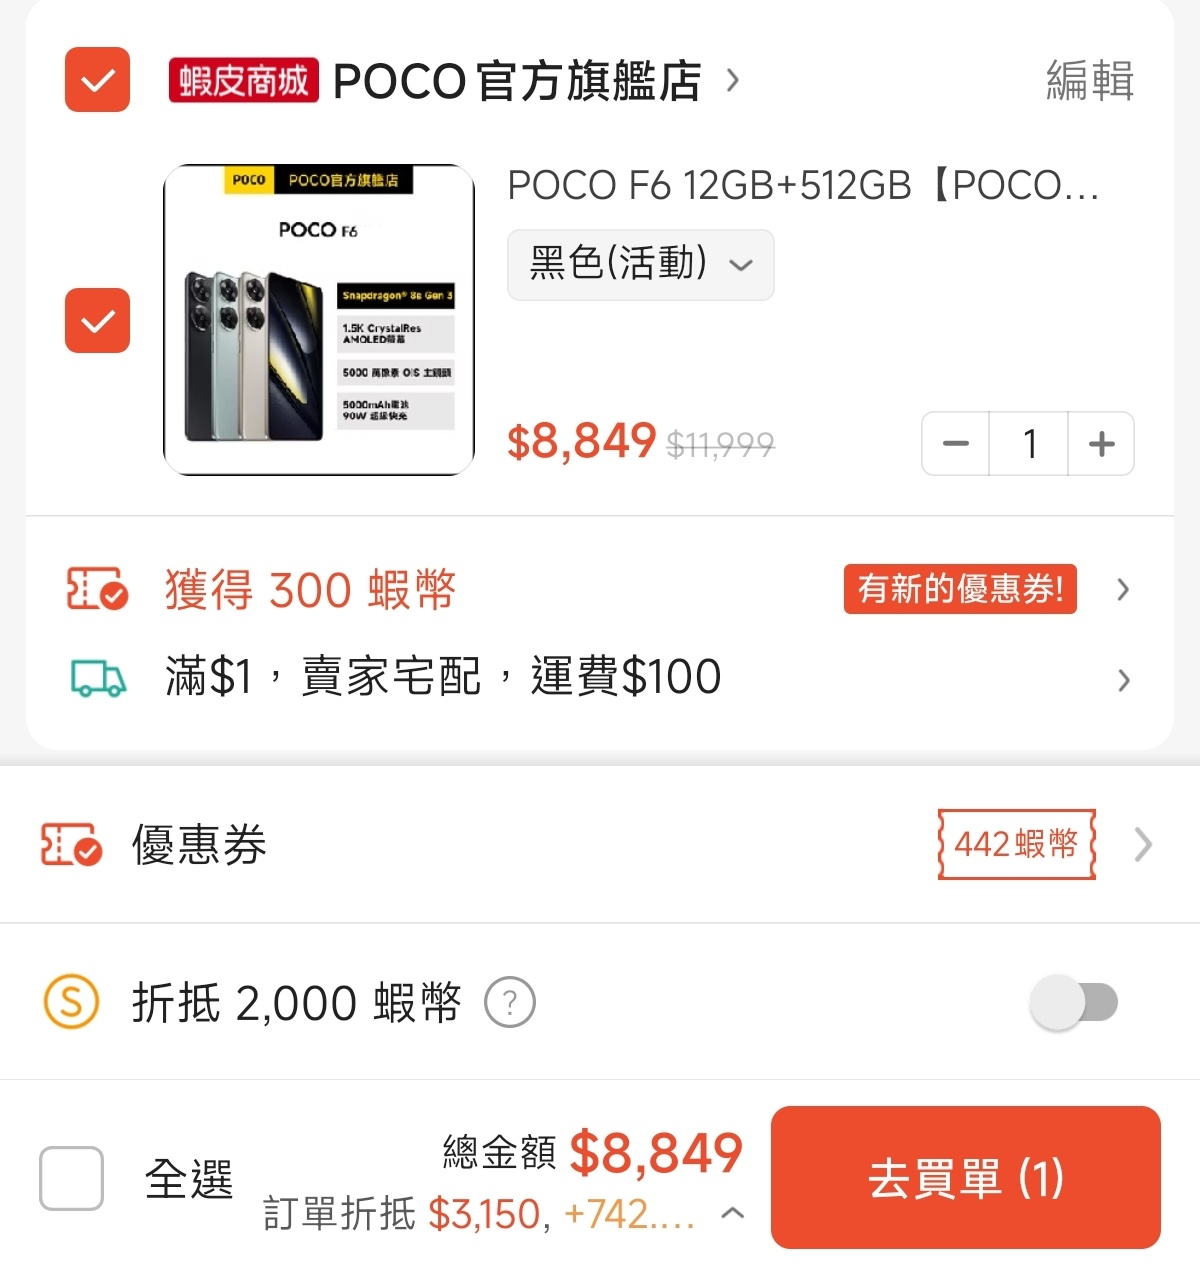Screen dimensions: 1200x1272
Task: Open the help question mark beside 折抵 2,000 蝦幣
Action: point(510,1002)
